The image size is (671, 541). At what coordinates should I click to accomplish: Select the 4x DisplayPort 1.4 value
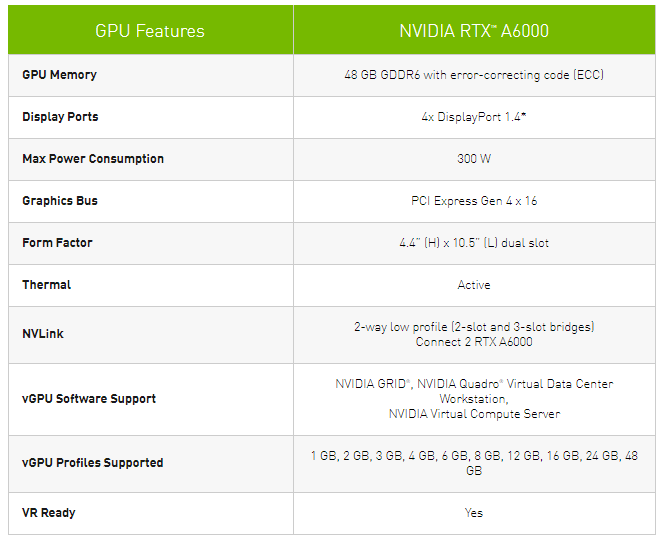tap(473, 117)
